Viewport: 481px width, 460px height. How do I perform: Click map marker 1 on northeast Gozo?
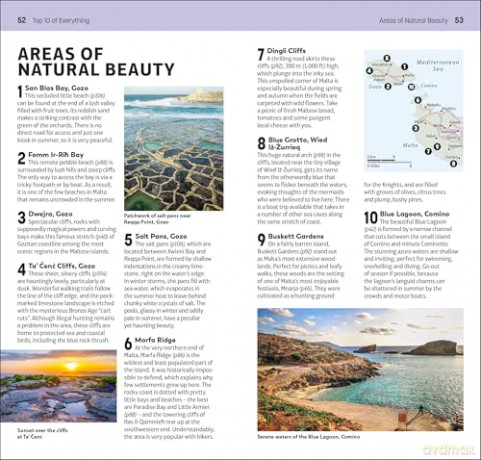404,67
